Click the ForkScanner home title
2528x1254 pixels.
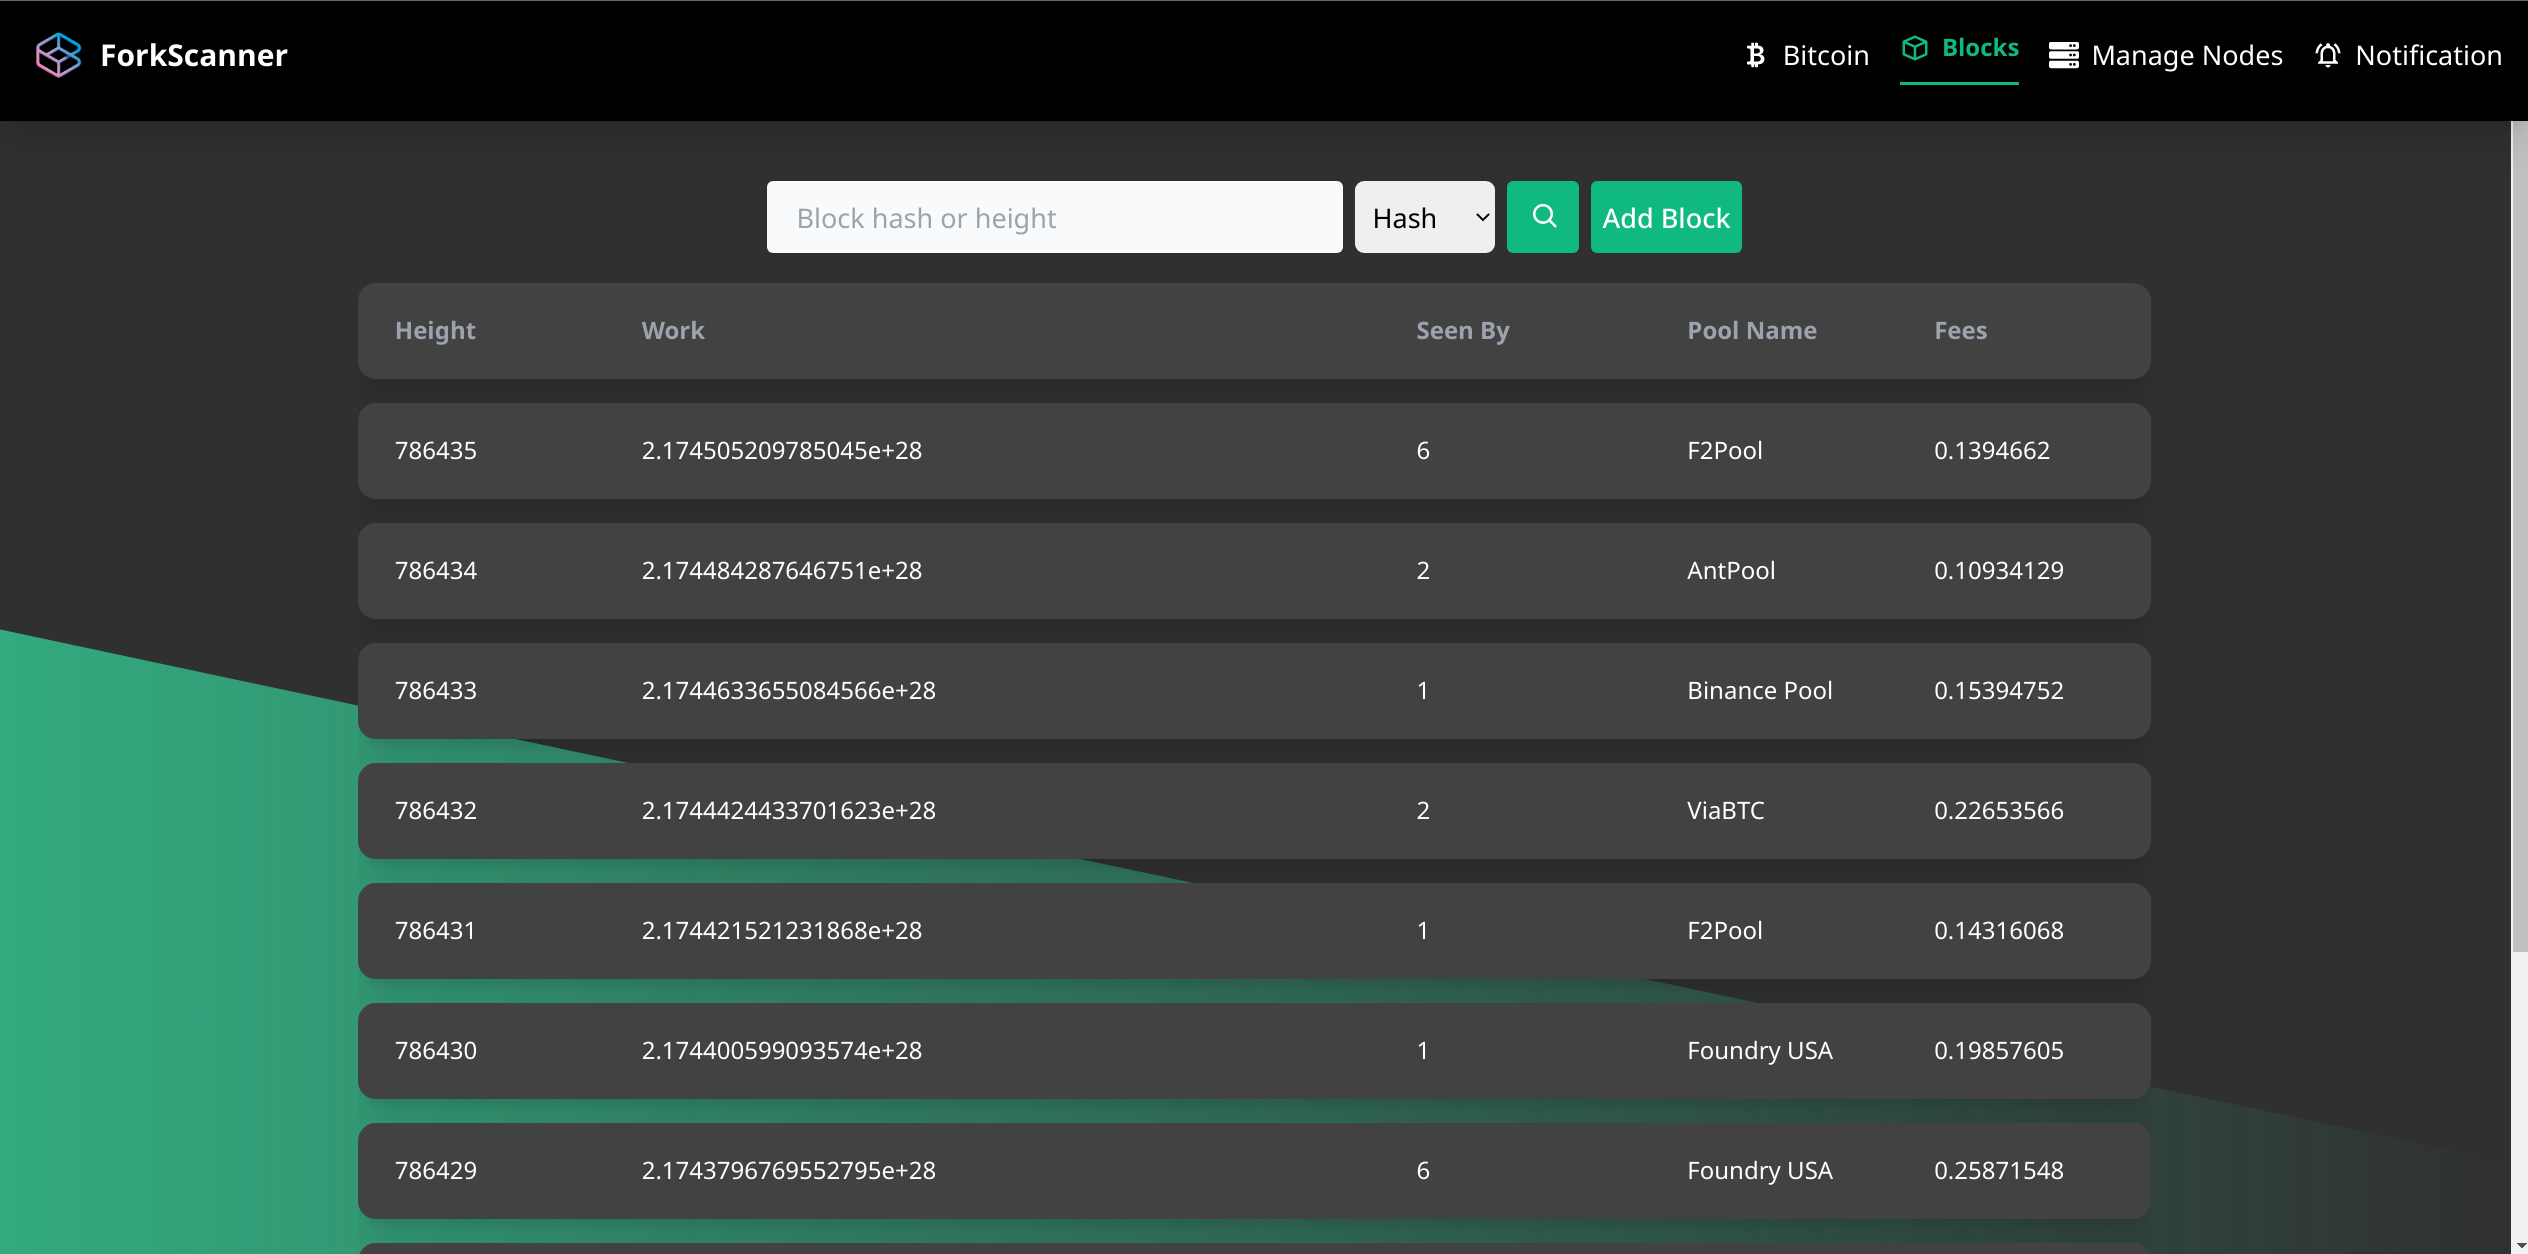tap(194, 55)
